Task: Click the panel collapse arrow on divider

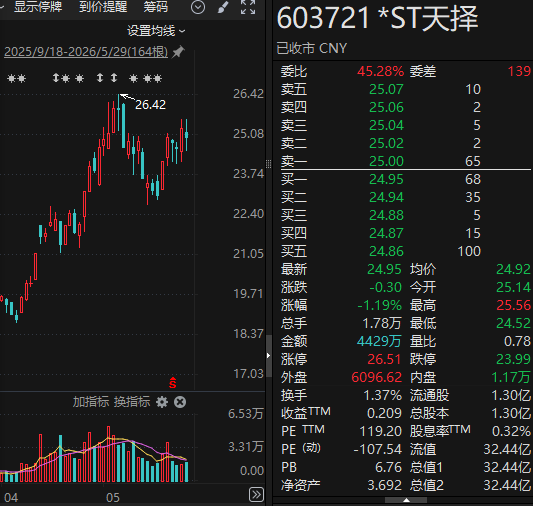Action: click(x=269, y=355)
